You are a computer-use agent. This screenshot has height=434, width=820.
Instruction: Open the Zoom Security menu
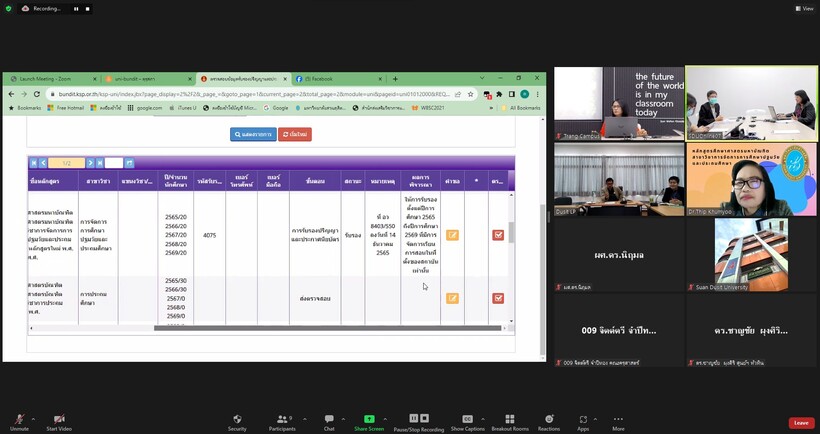(237, 422)
